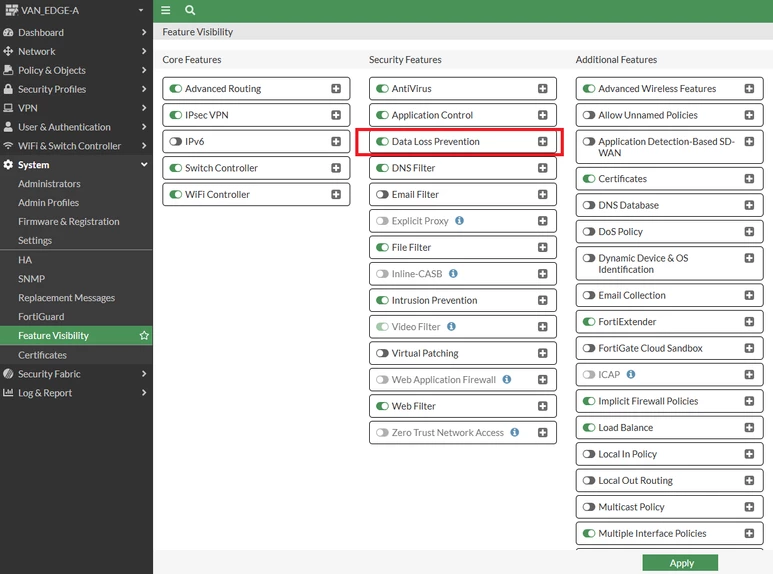
Task: Enable the Local In Policy toggle
Action: [x=589, y=454]
